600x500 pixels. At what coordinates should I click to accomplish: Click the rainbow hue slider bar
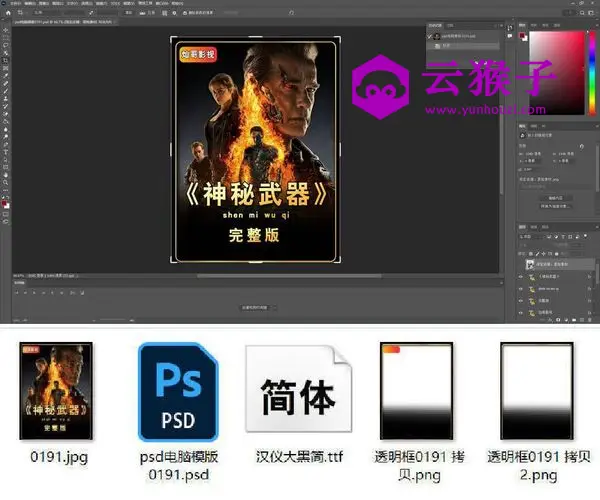592,73
